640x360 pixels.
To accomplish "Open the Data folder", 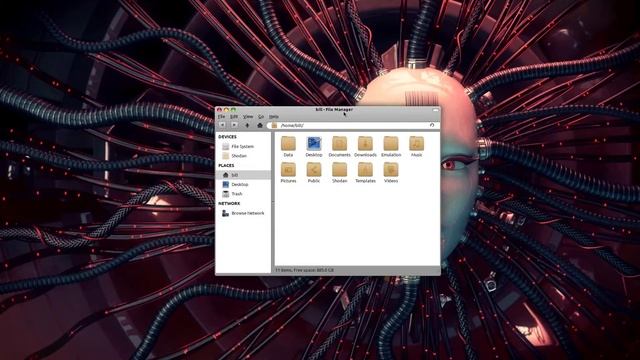I will tap(288, 147).
